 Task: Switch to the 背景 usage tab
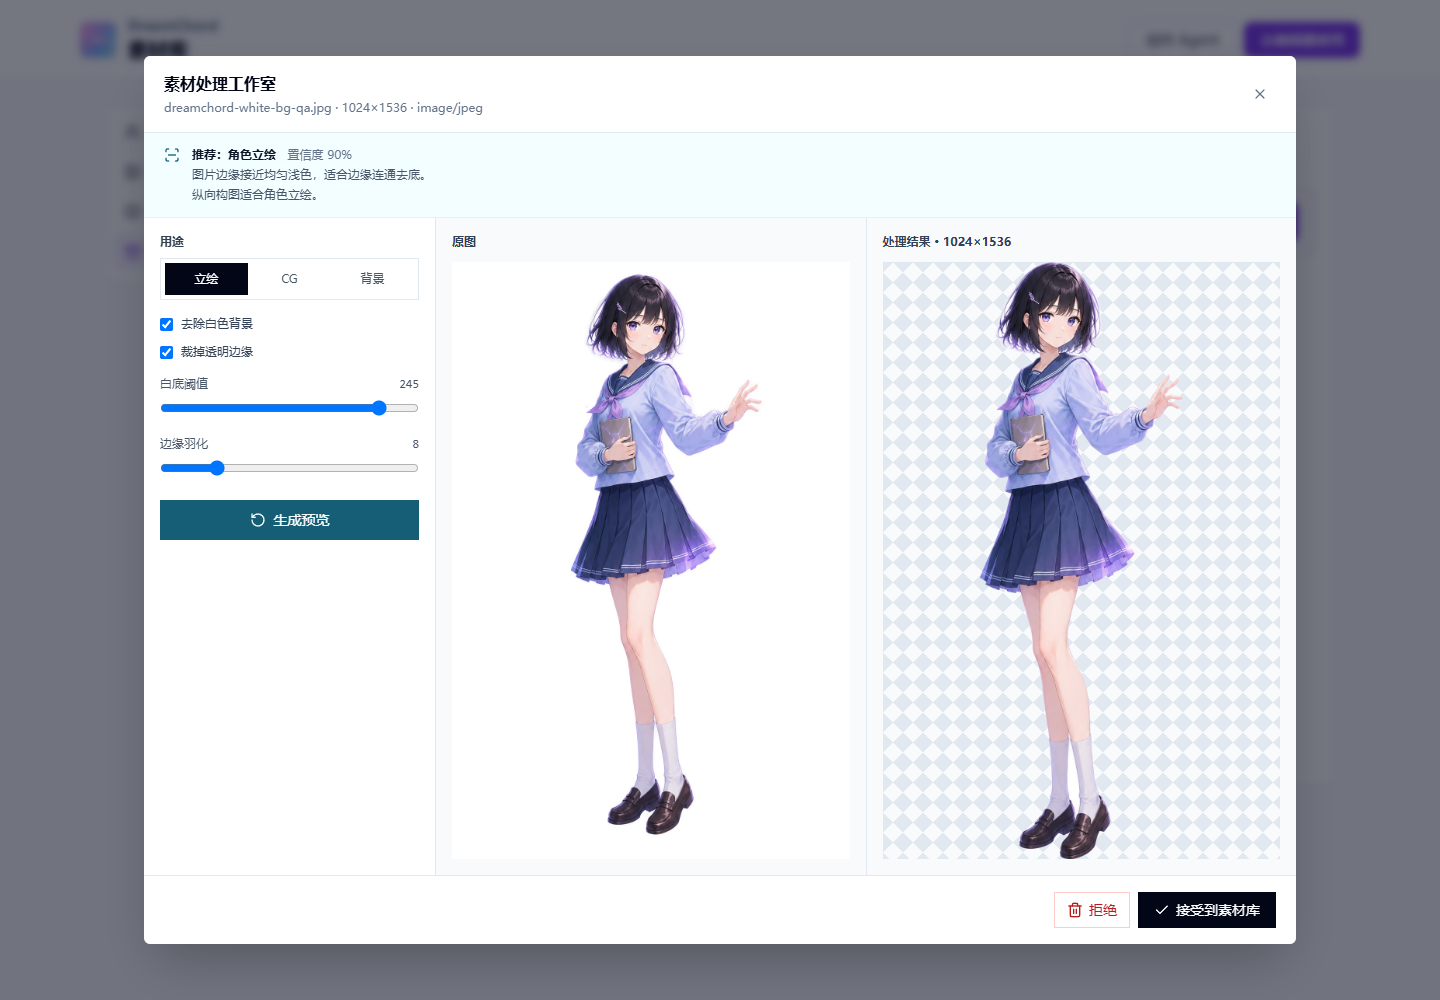coord(372,279)
